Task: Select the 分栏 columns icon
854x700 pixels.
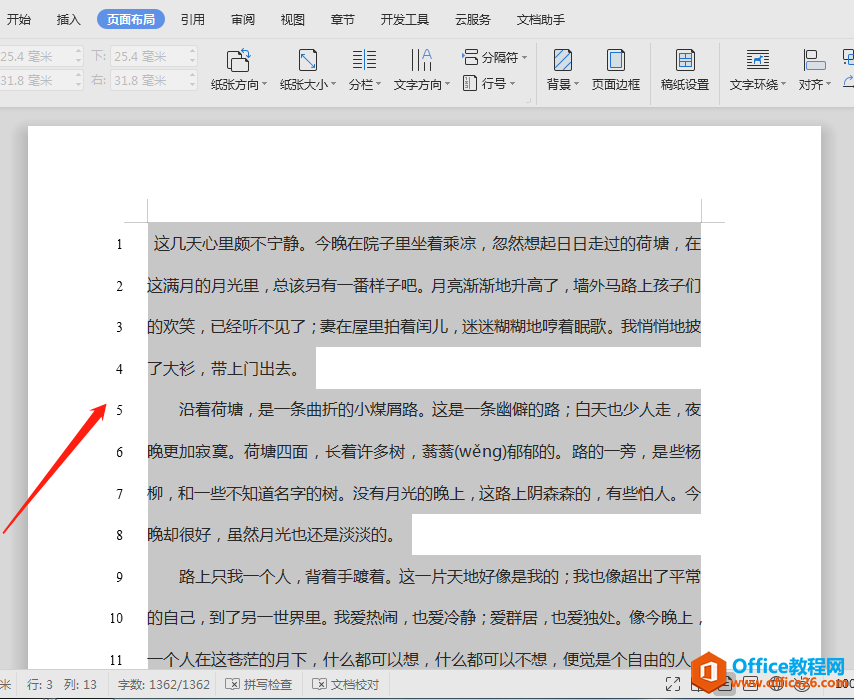Action: click(364, 60)
